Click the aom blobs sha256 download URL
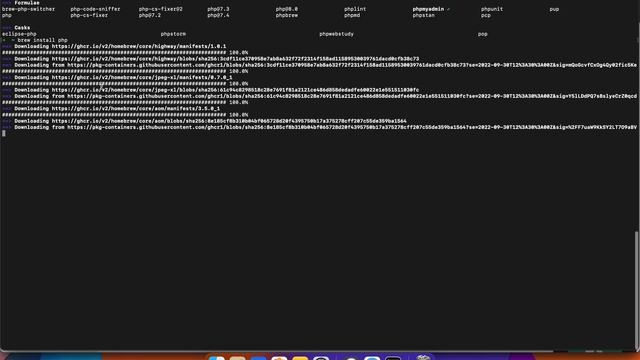The width and height of the screenshot is (640, 360). 229,121
